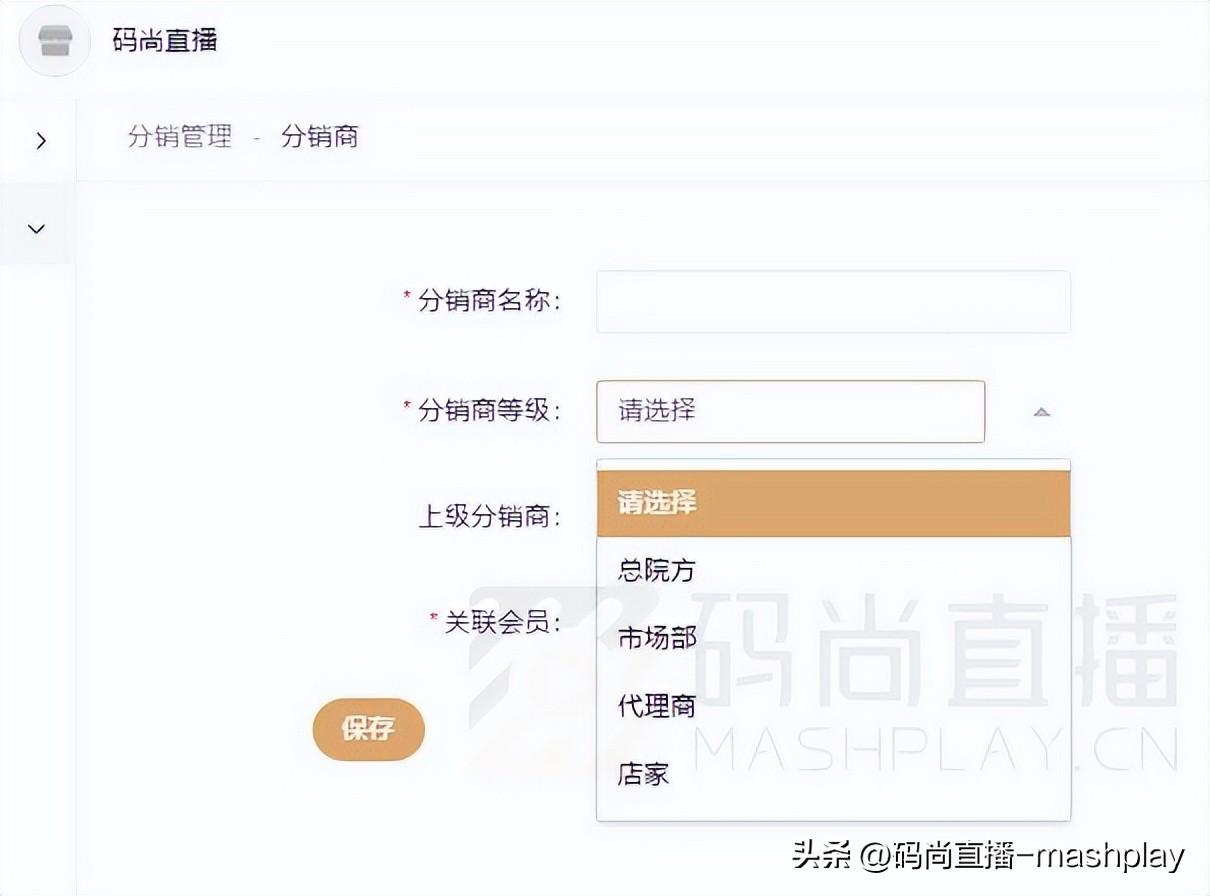Collapse the sidebar down chevron section

coord(37,229)
